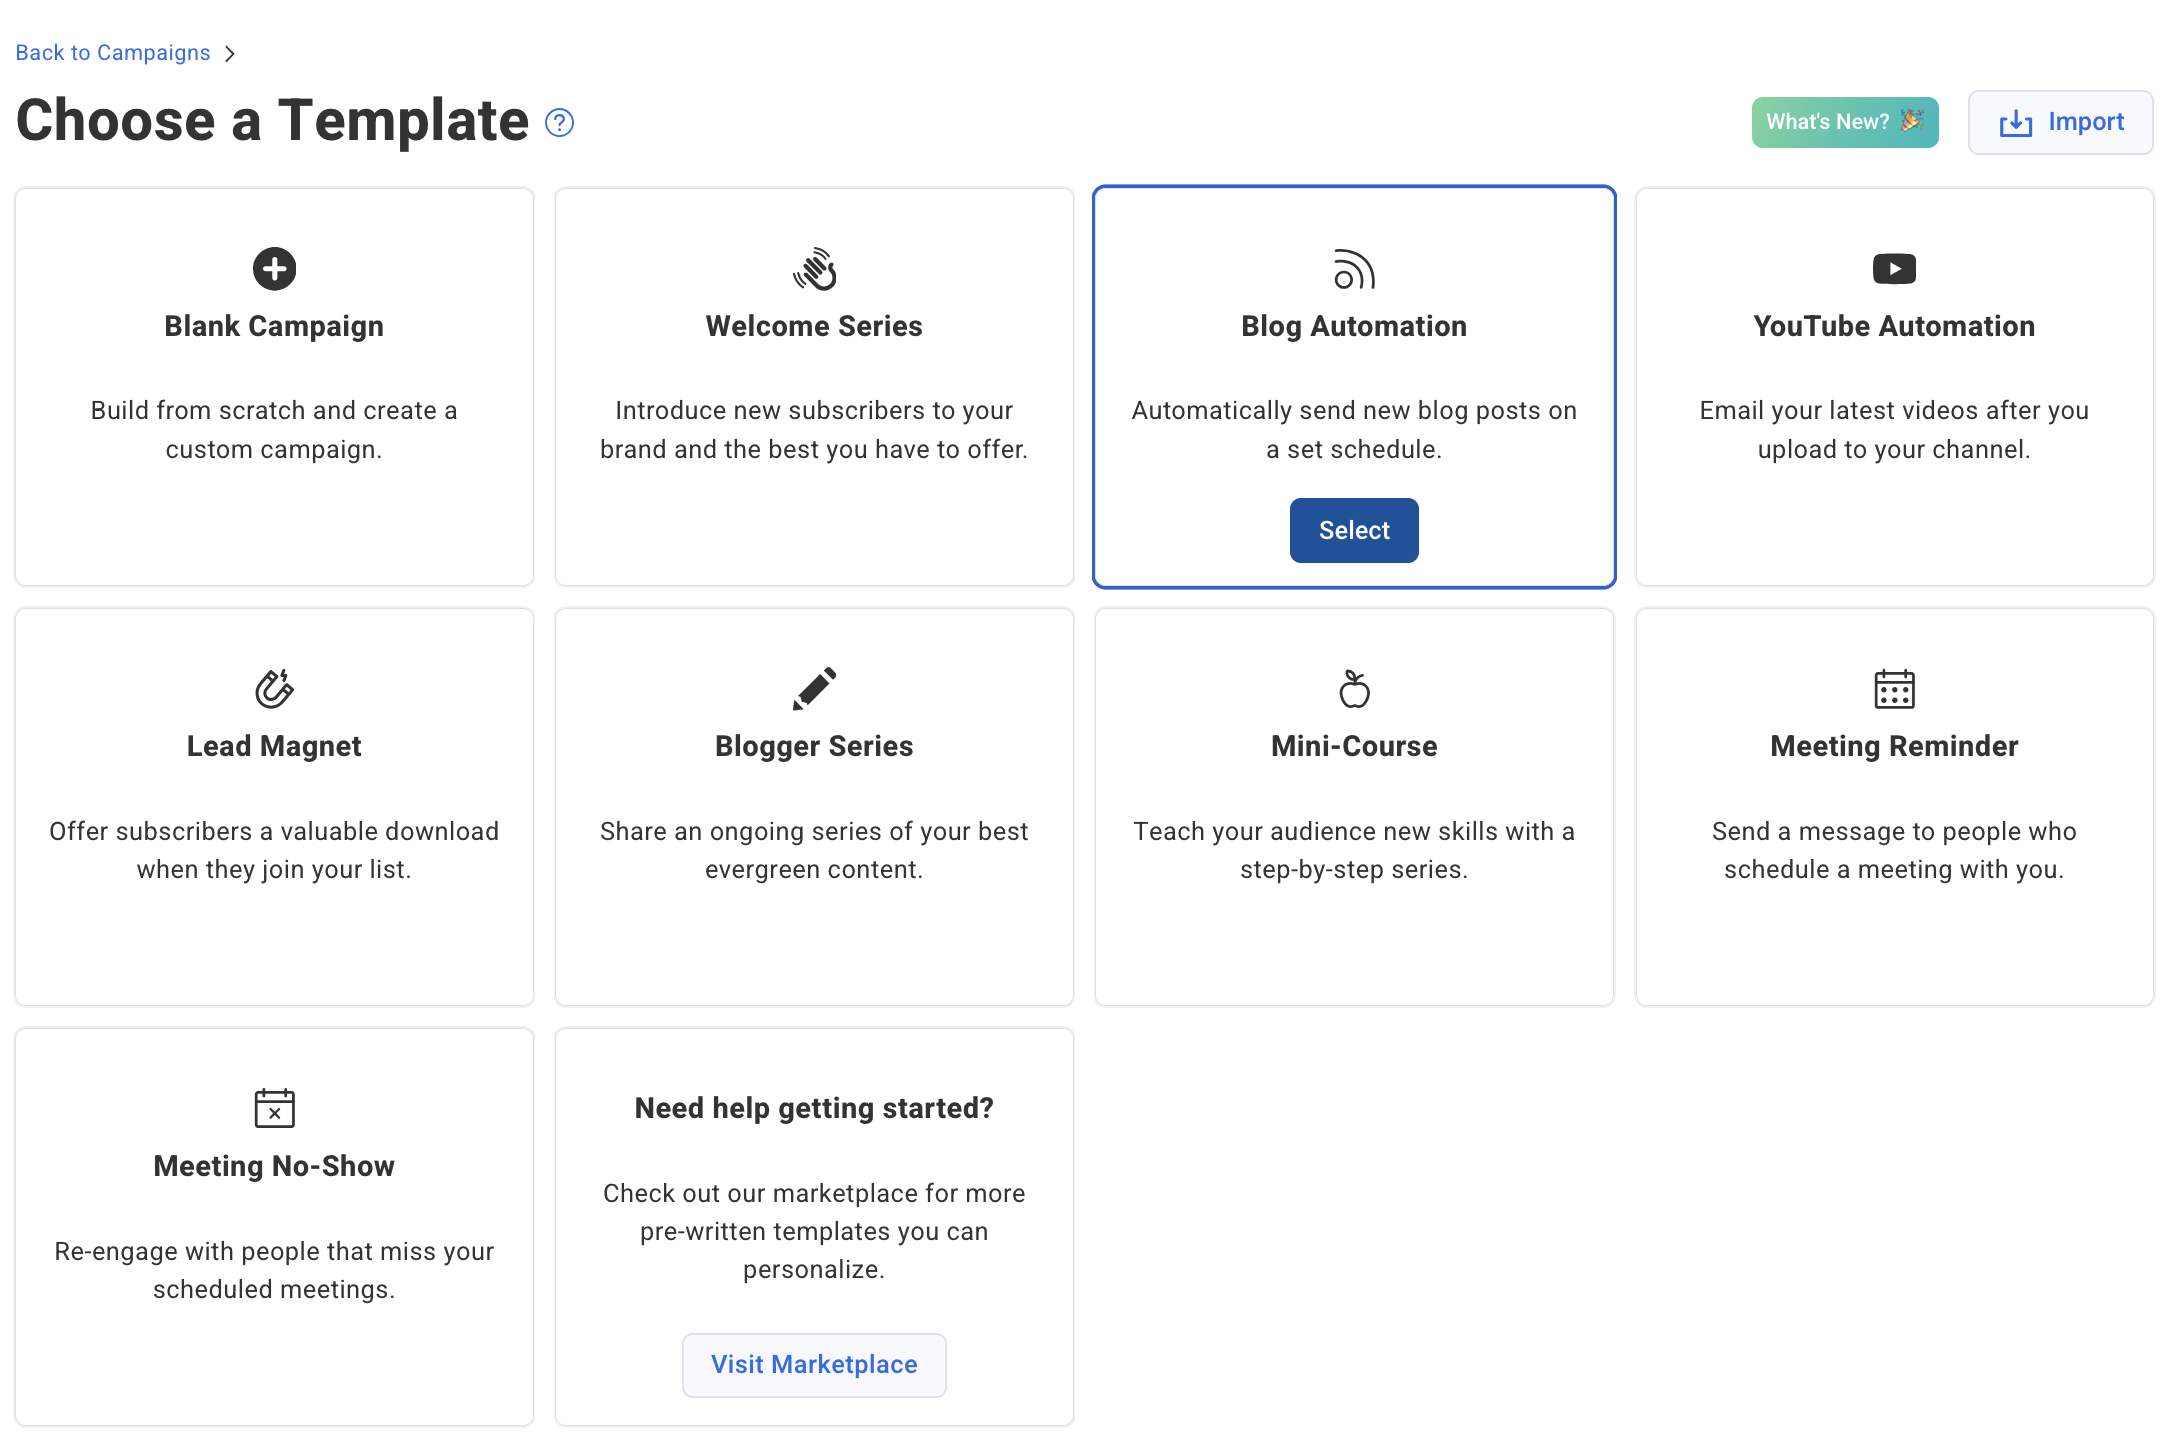This screenshot has width=2176, height=1444.
Task: Select the Welcome Series template card
Action: (813, 387)
